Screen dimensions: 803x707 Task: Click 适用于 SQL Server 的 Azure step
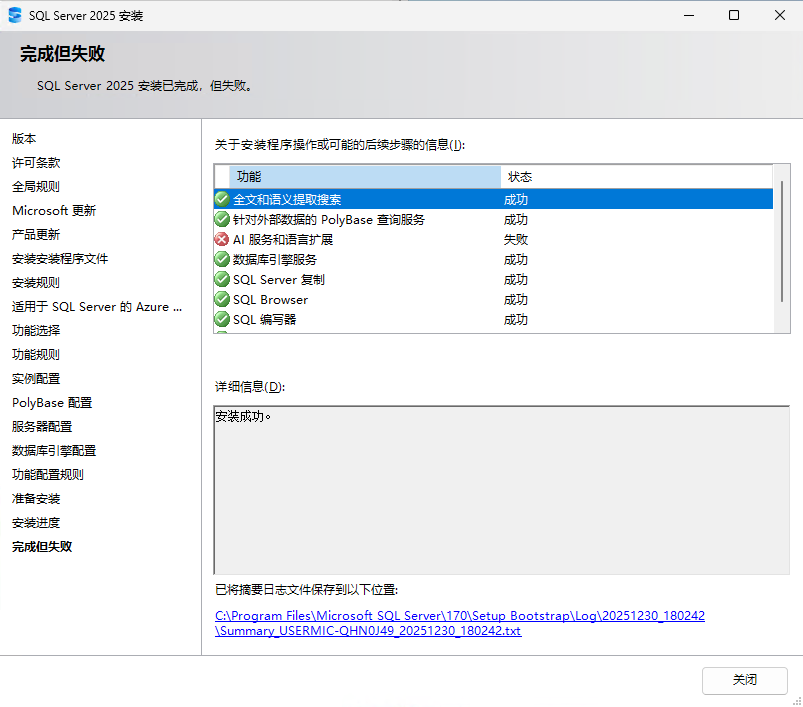(x=97, y=307)
